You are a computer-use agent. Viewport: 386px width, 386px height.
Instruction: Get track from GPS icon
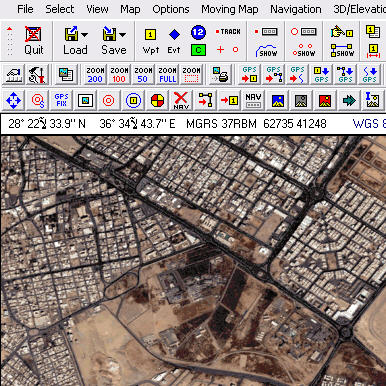coord(370,75)
